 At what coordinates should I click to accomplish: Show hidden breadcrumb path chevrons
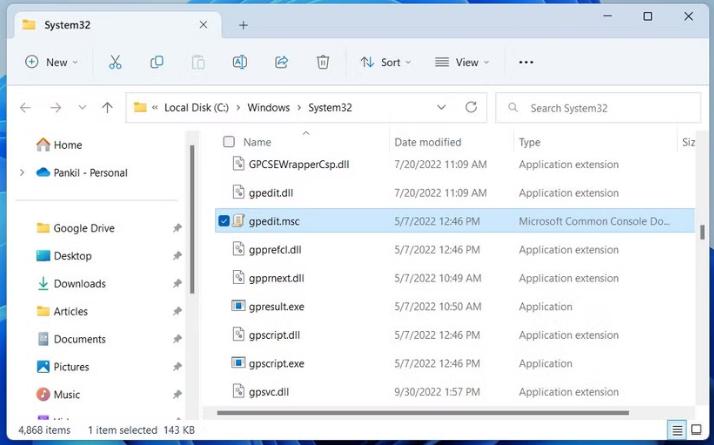(155, 108)
